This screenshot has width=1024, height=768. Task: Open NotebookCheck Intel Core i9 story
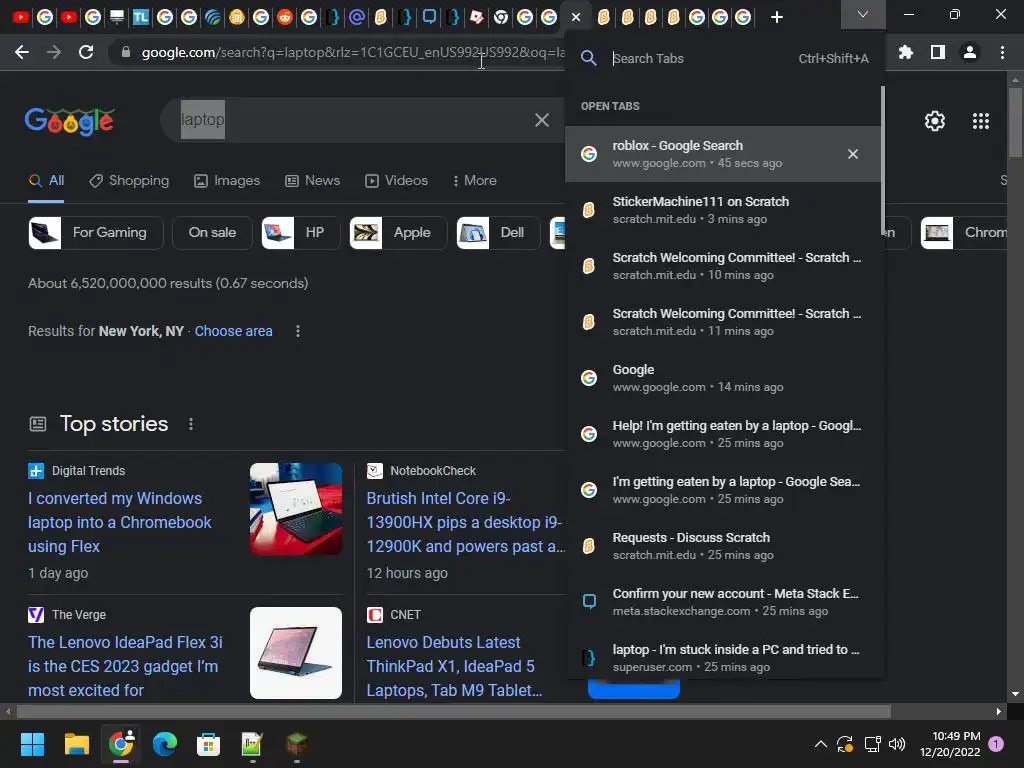pyautogui.click(x=466, y=522)
